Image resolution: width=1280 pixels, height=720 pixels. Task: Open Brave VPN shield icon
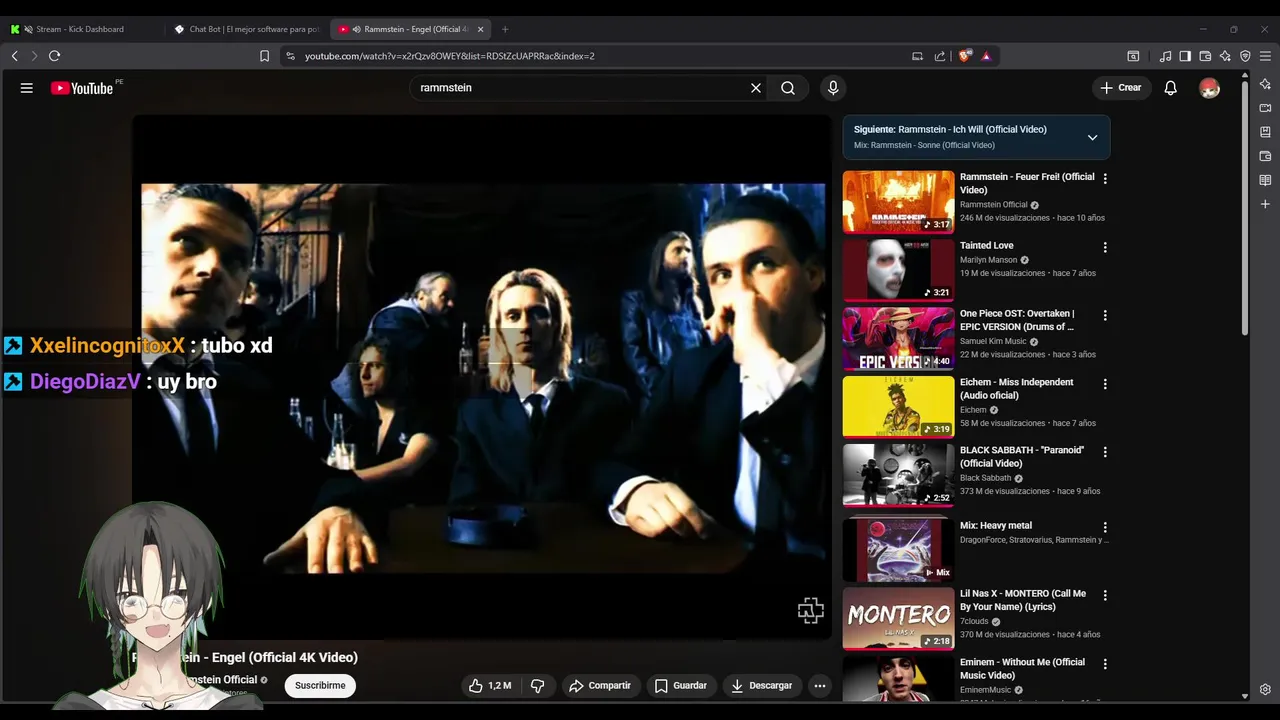(1245, 56)
